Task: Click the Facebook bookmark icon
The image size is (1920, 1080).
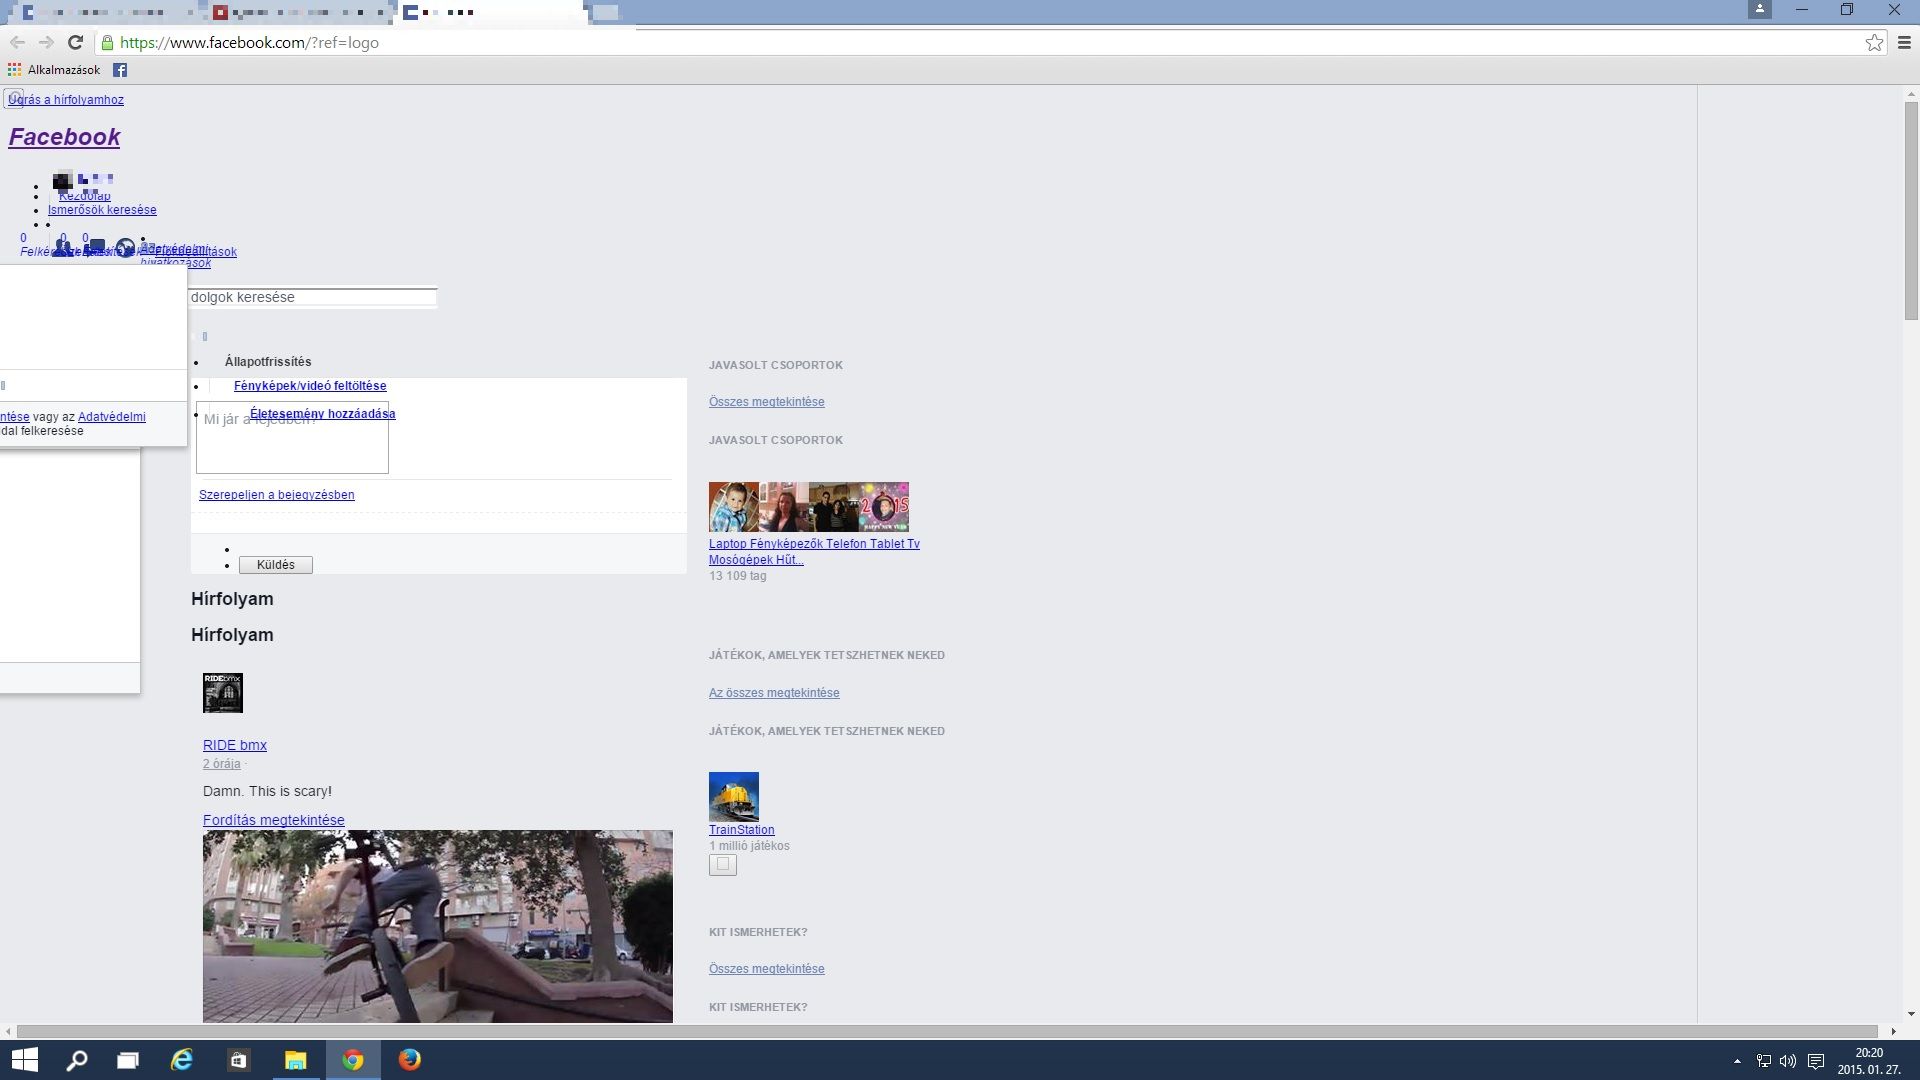Action: [x=120, y=70]
